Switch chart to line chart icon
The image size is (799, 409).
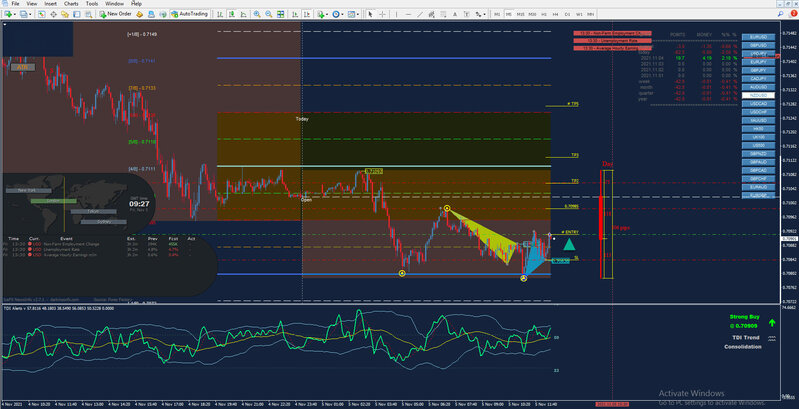[244, 14]
